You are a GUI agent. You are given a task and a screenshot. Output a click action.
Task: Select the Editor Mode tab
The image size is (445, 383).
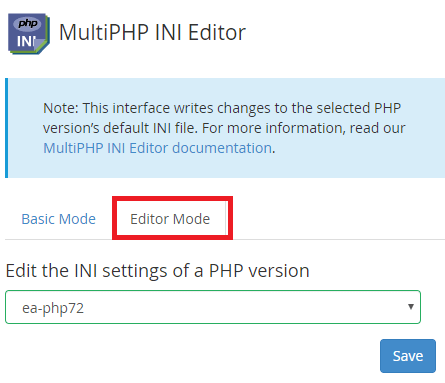point(170,219)
